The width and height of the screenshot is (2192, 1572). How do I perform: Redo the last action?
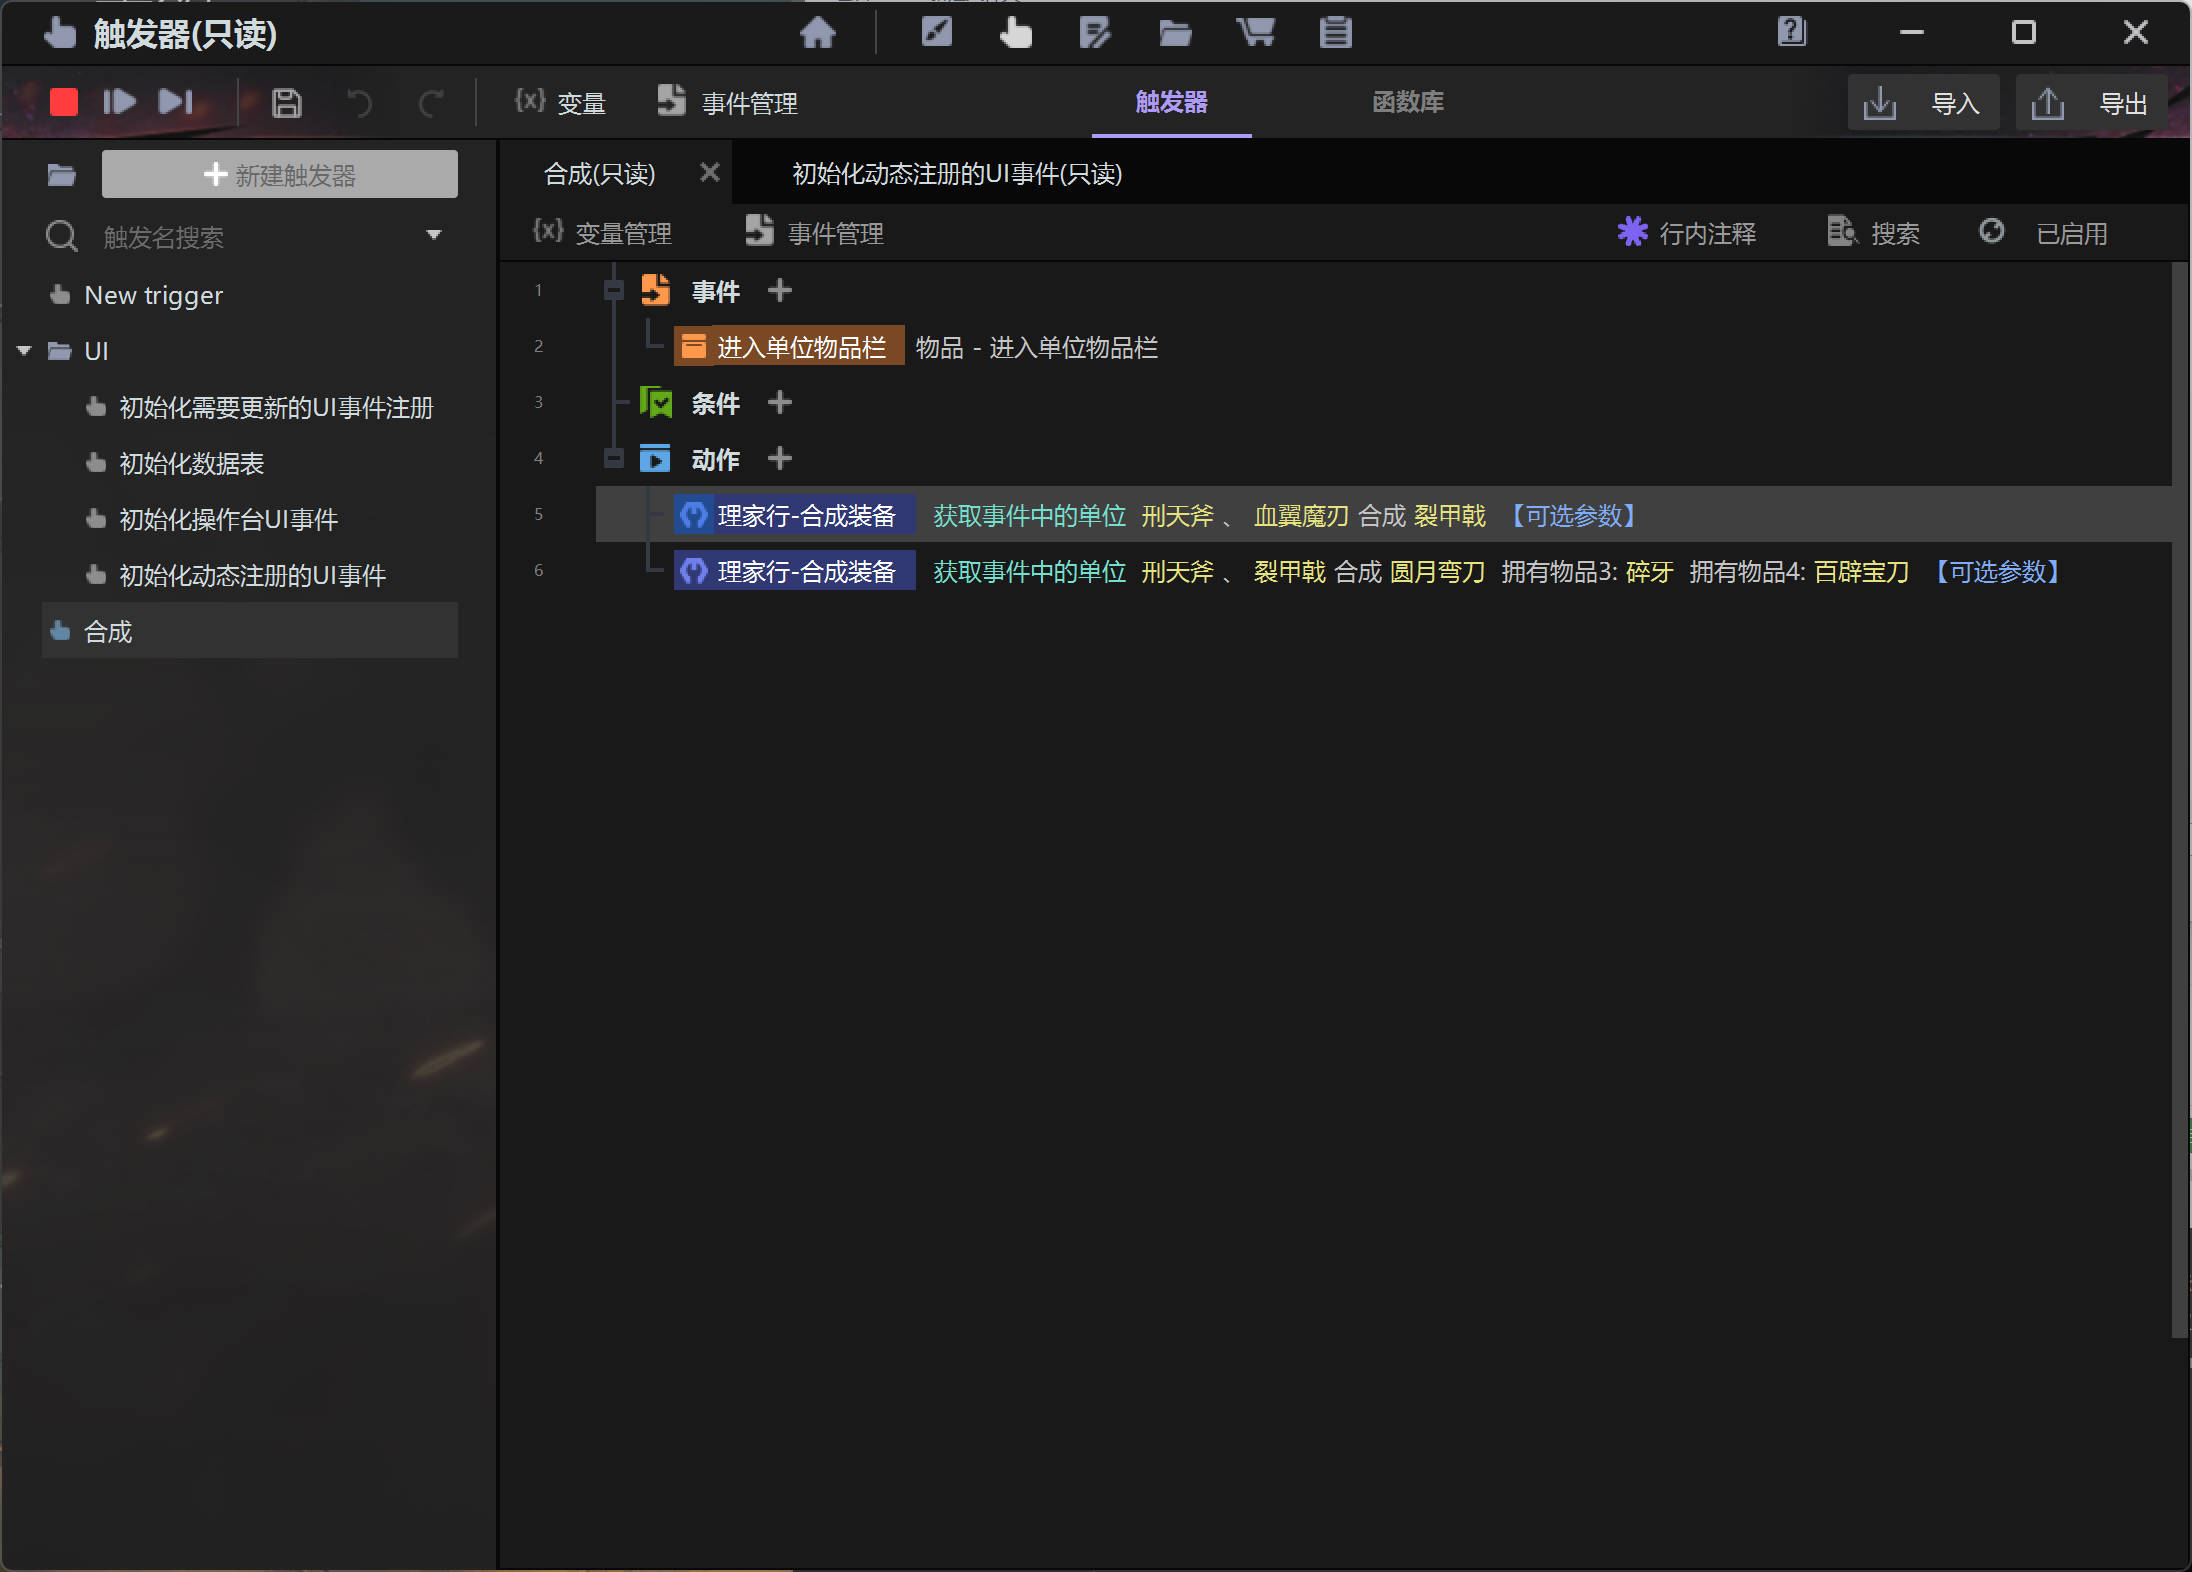(431, 103)
